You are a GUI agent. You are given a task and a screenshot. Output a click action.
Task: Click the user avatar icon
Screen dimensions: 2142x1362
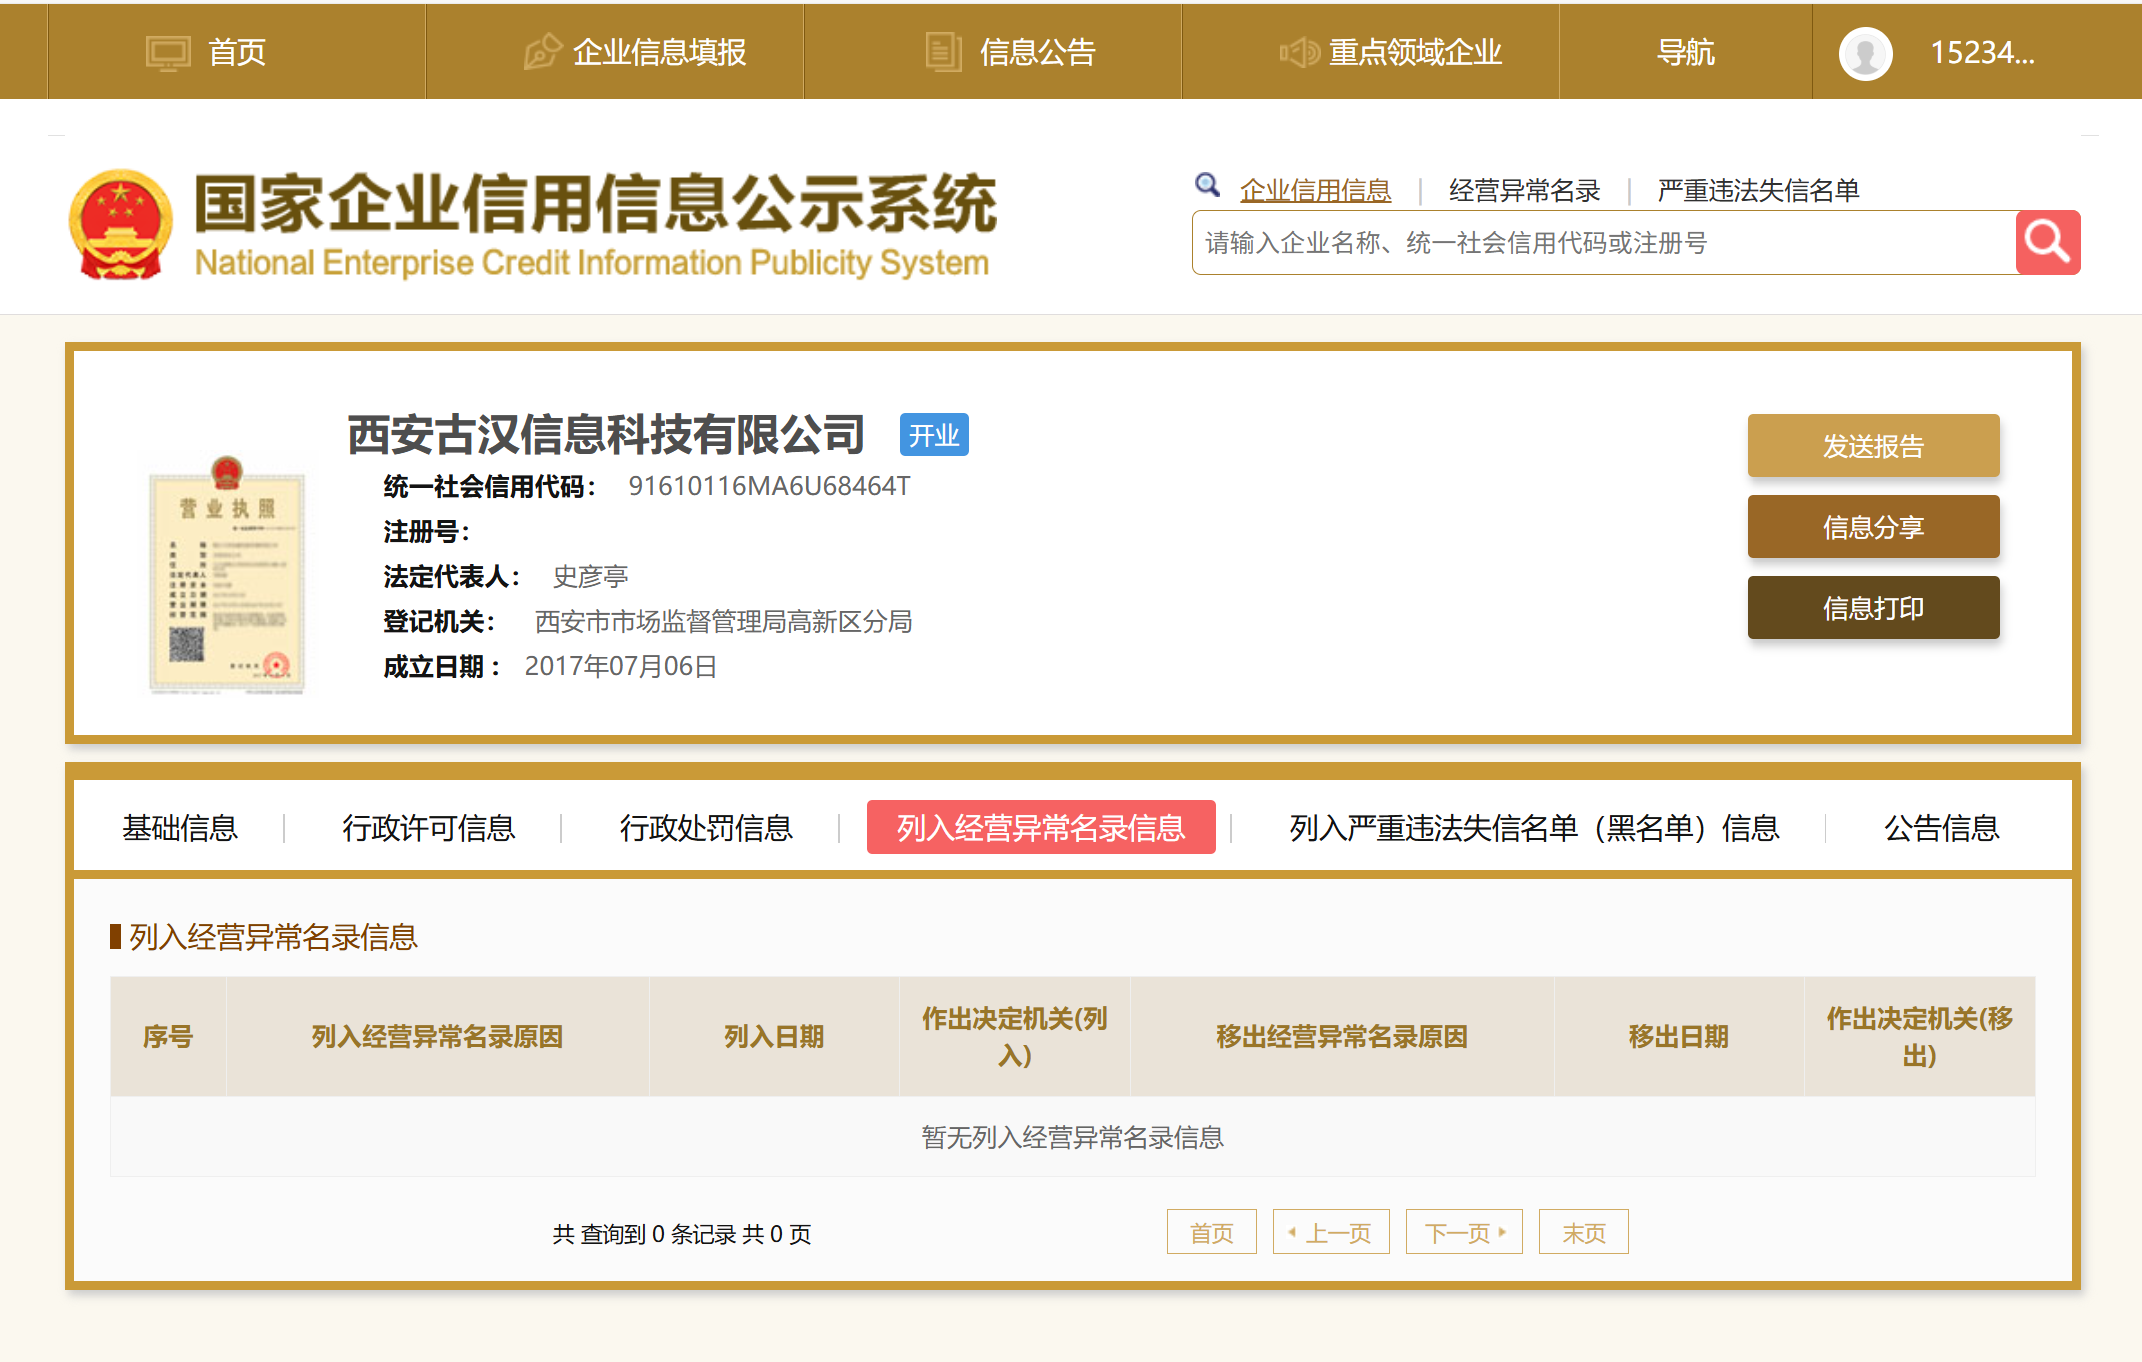[1865, 53]
